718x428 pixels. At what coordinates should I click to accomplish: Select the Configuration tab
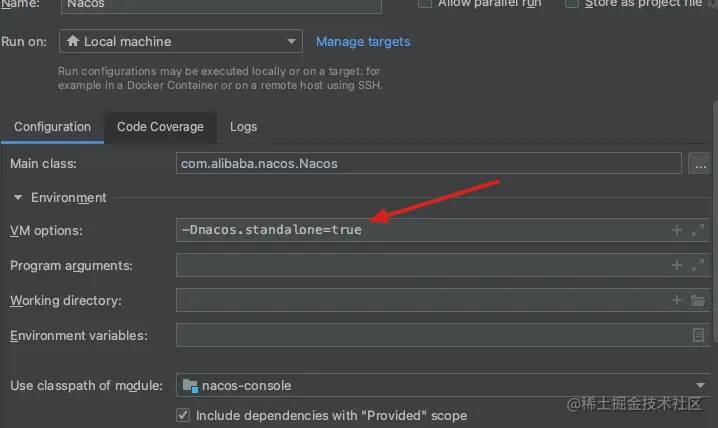pos(52,127)
